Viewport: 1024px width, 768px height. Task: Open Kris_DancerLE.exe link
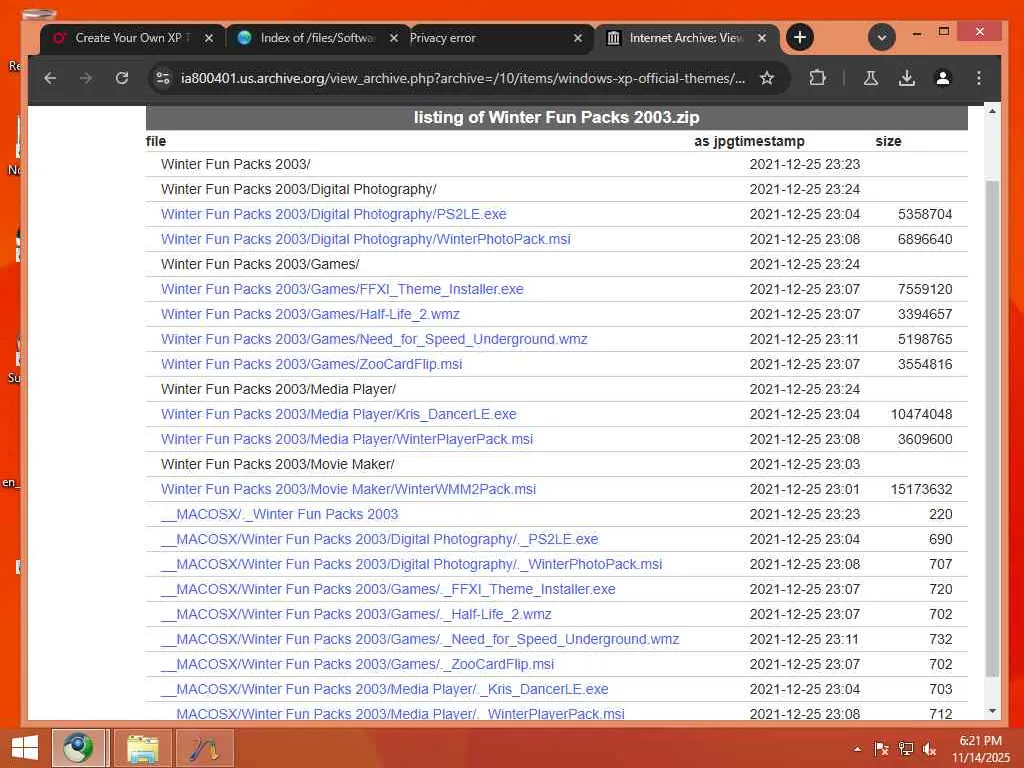338,414
